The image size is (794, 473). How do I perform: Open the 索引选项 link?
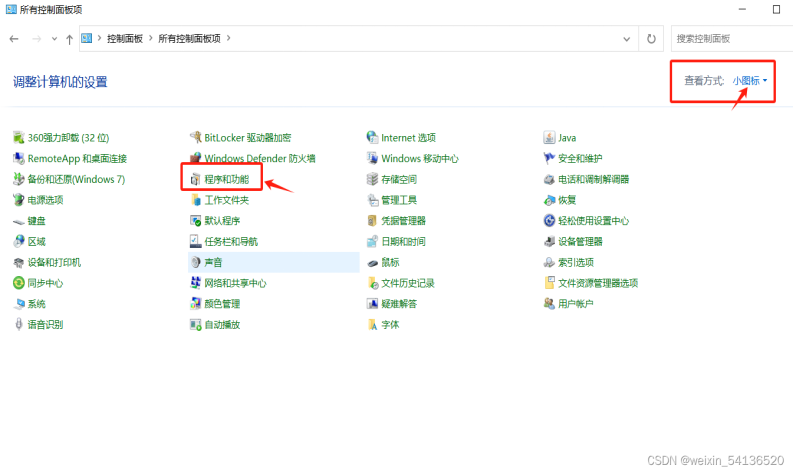click(x=576, y=262)
